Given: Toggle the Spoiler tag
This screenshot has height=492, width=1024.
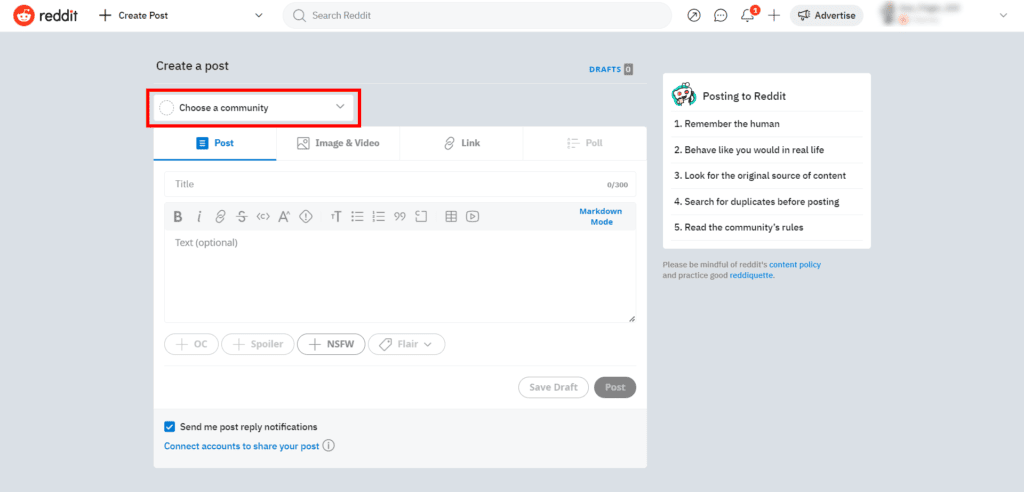Looking at the screenshot, I should point(258,344).
